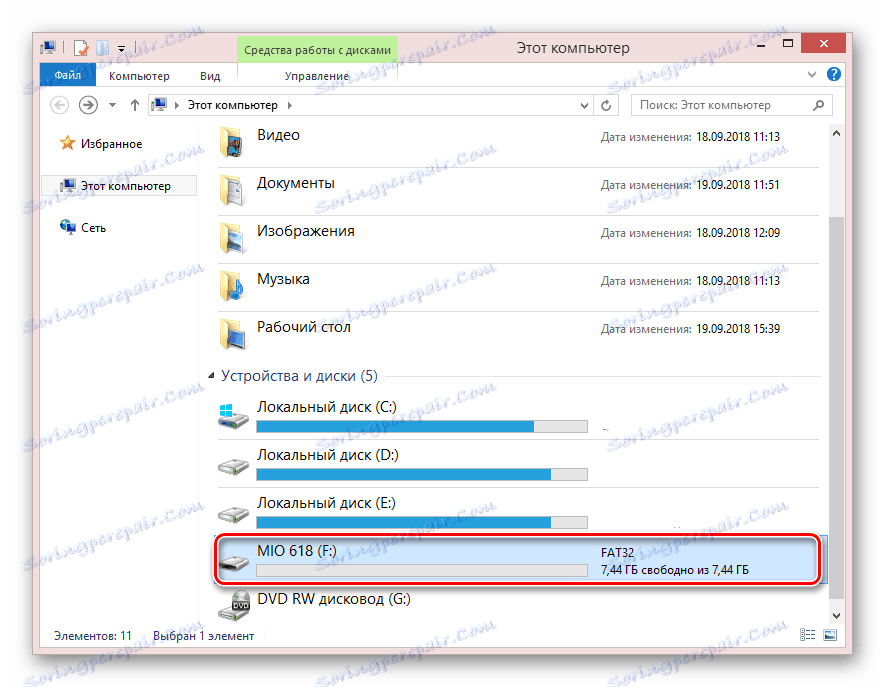Click the search magnifier icon

tap(818, 105)
